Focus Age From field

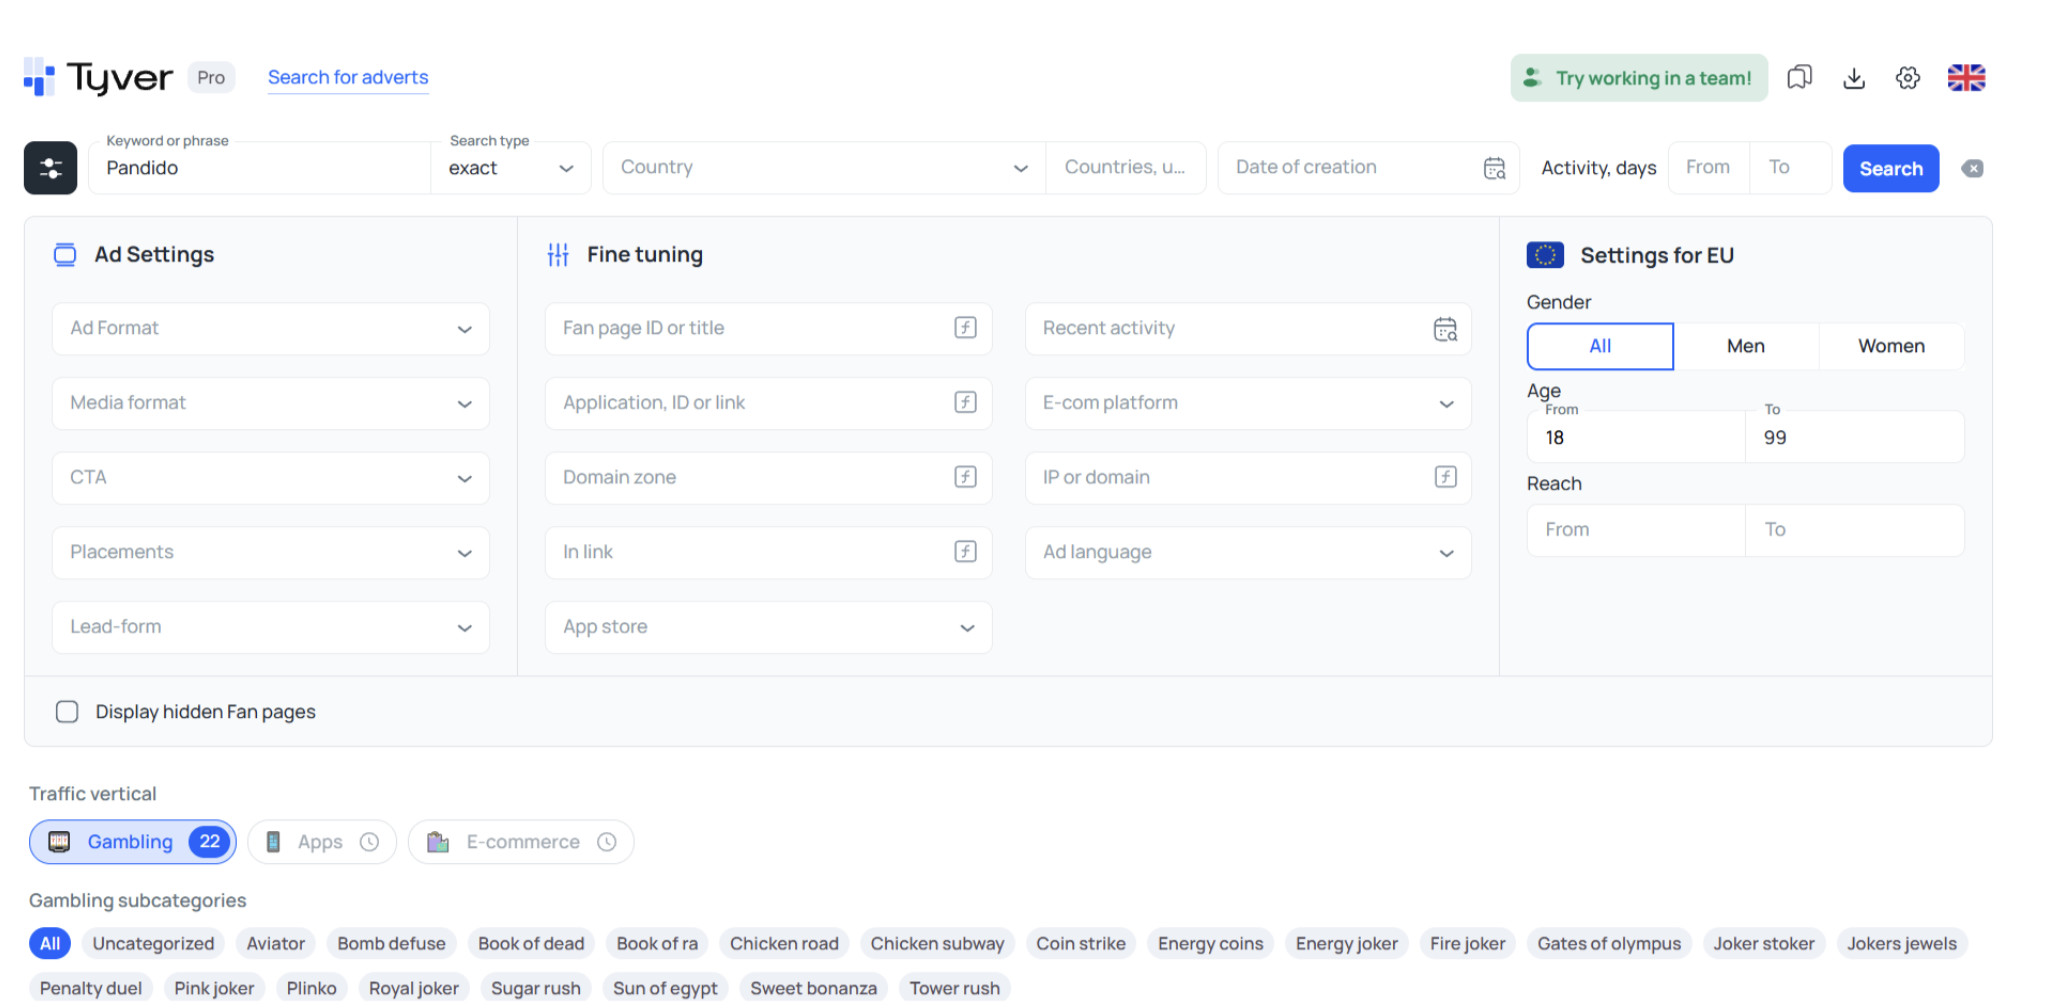pyautogui.click(x=1636, y=437)
